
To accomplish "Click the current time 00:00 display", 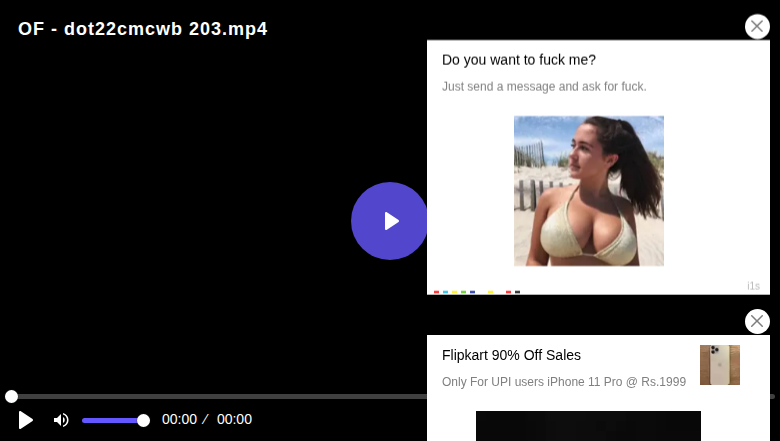I will [179, 420].
